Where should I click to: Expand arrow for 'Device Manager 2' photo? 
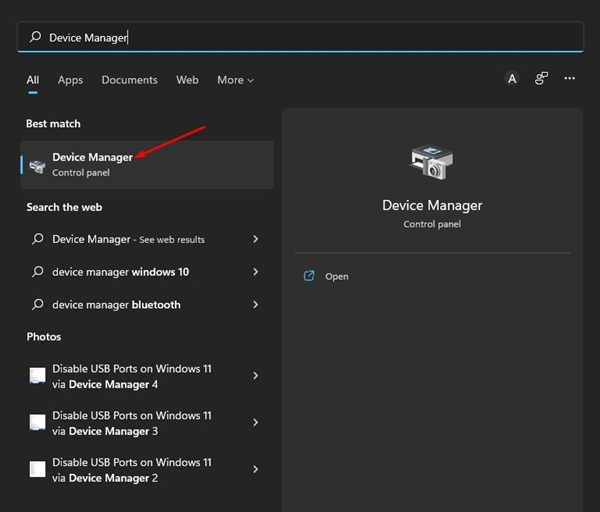coord(255,469)
